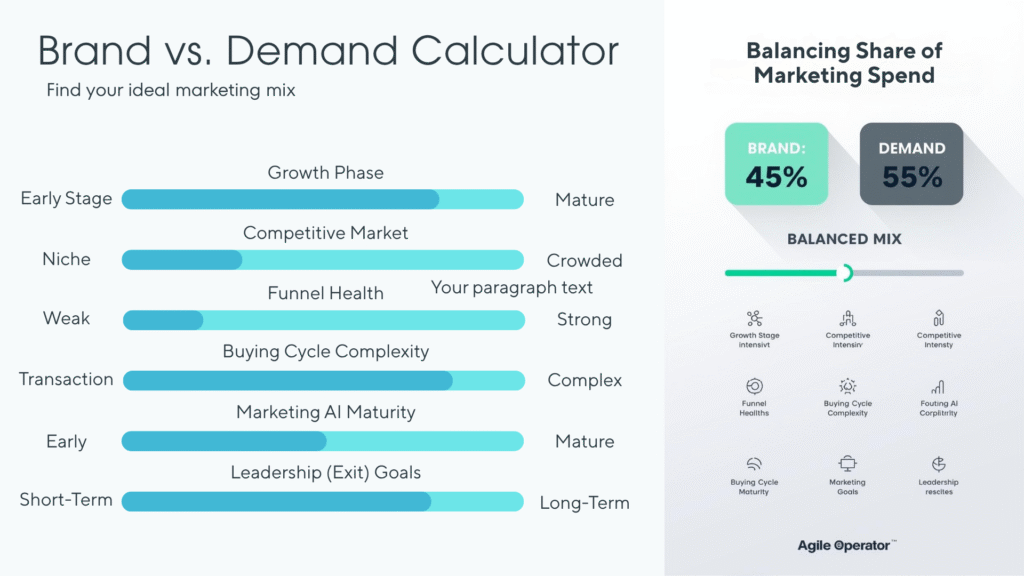Select the green Brand 45% card

coord(776,164)
